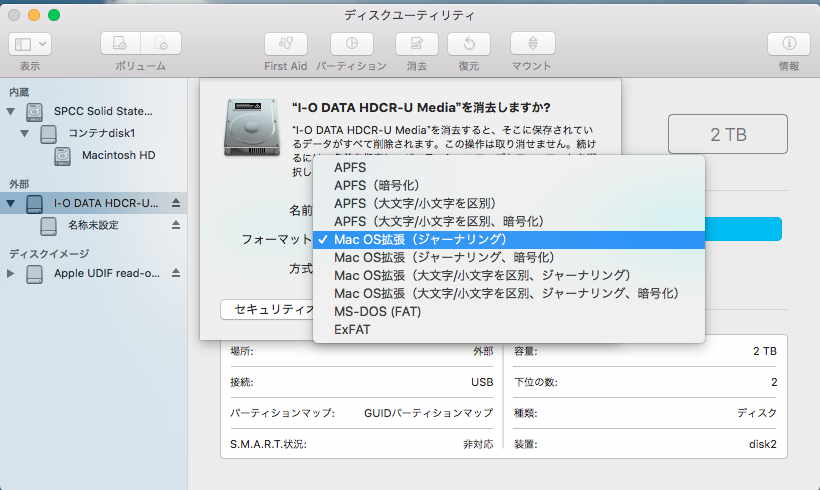Click the Erase toolbar icon
Image resolution: width=820 pixels, height=490 pixels.
pyautogui.click(x=417, y=43)
